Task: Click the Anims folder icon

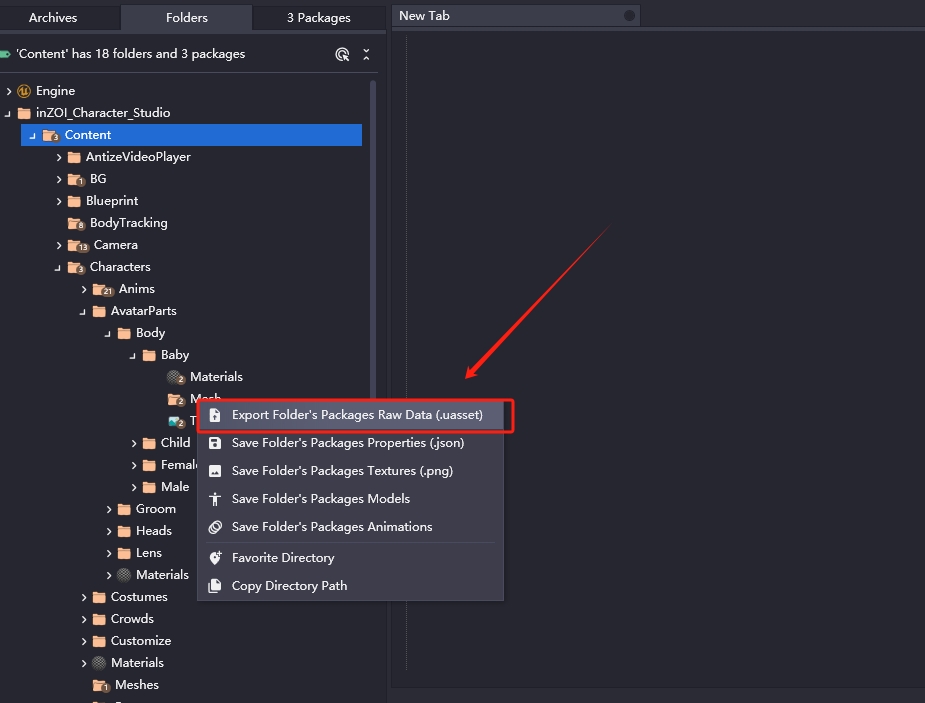Action: click(102, 289)
